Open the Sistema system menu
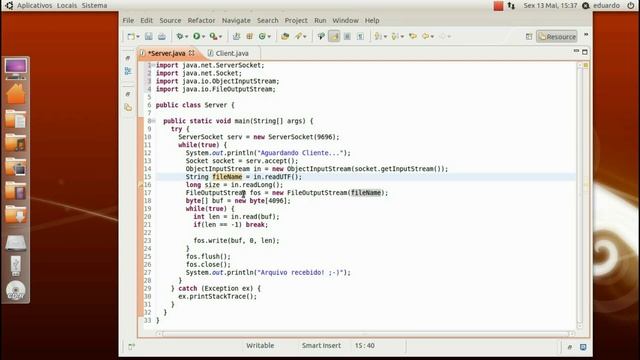The image size is (640, 360). pos(94,5)
